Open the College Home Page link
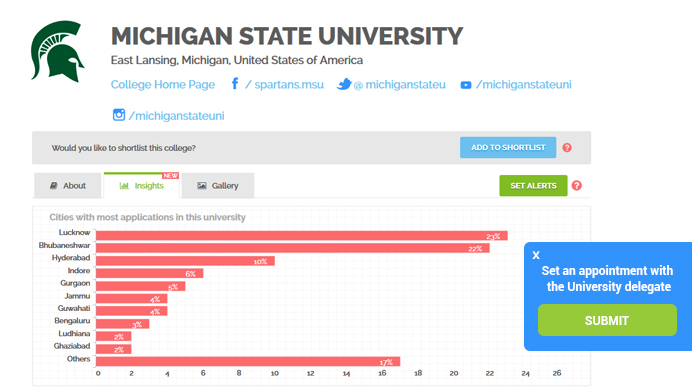This screenshot has width=692, height=392. [163, 84]
